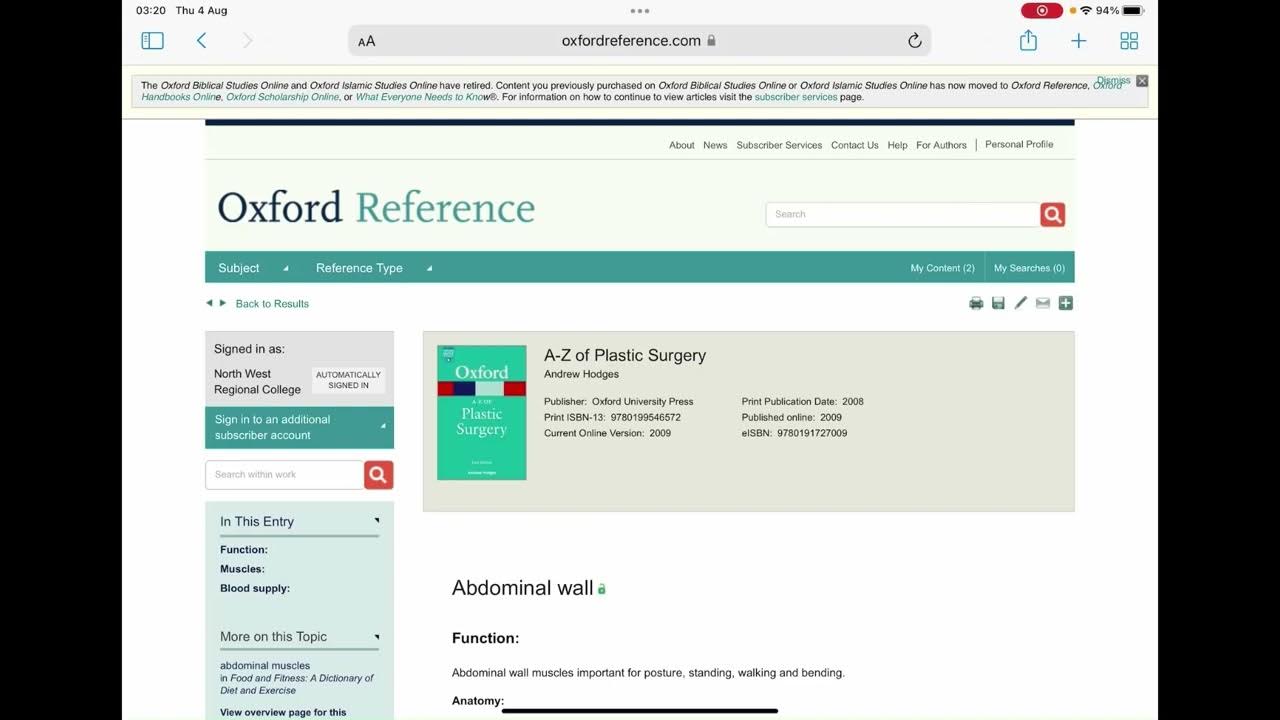This screenshot has height=720, width=1280.
Task: Click the green lock icon beside Abdominal wall
Action: [601, 589]
